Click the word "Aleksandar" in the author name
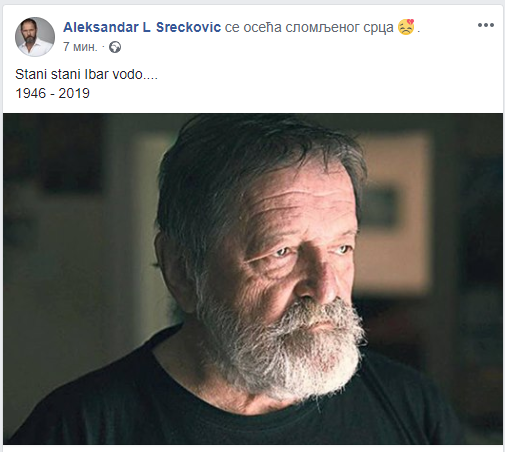 point(101,27)
